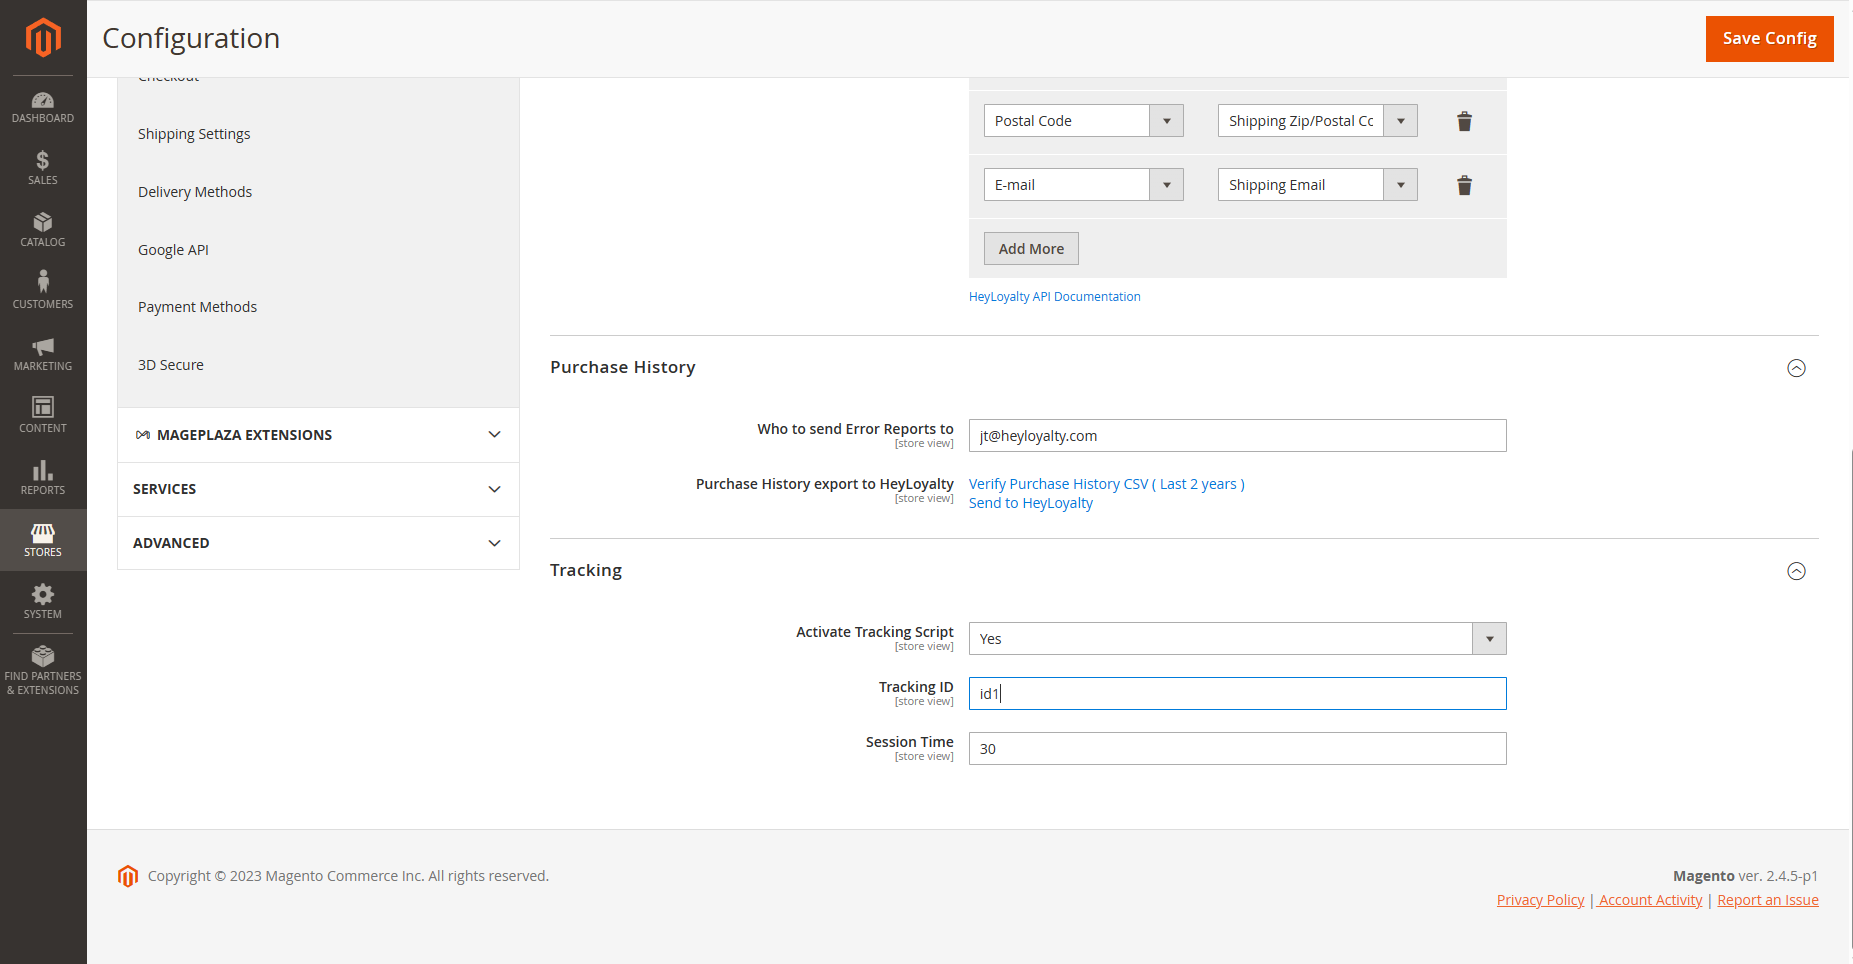Viewport: 1853px width, 964px height.
Task: Expand the Mageplaza Extensions section
Action: (318, 435)
